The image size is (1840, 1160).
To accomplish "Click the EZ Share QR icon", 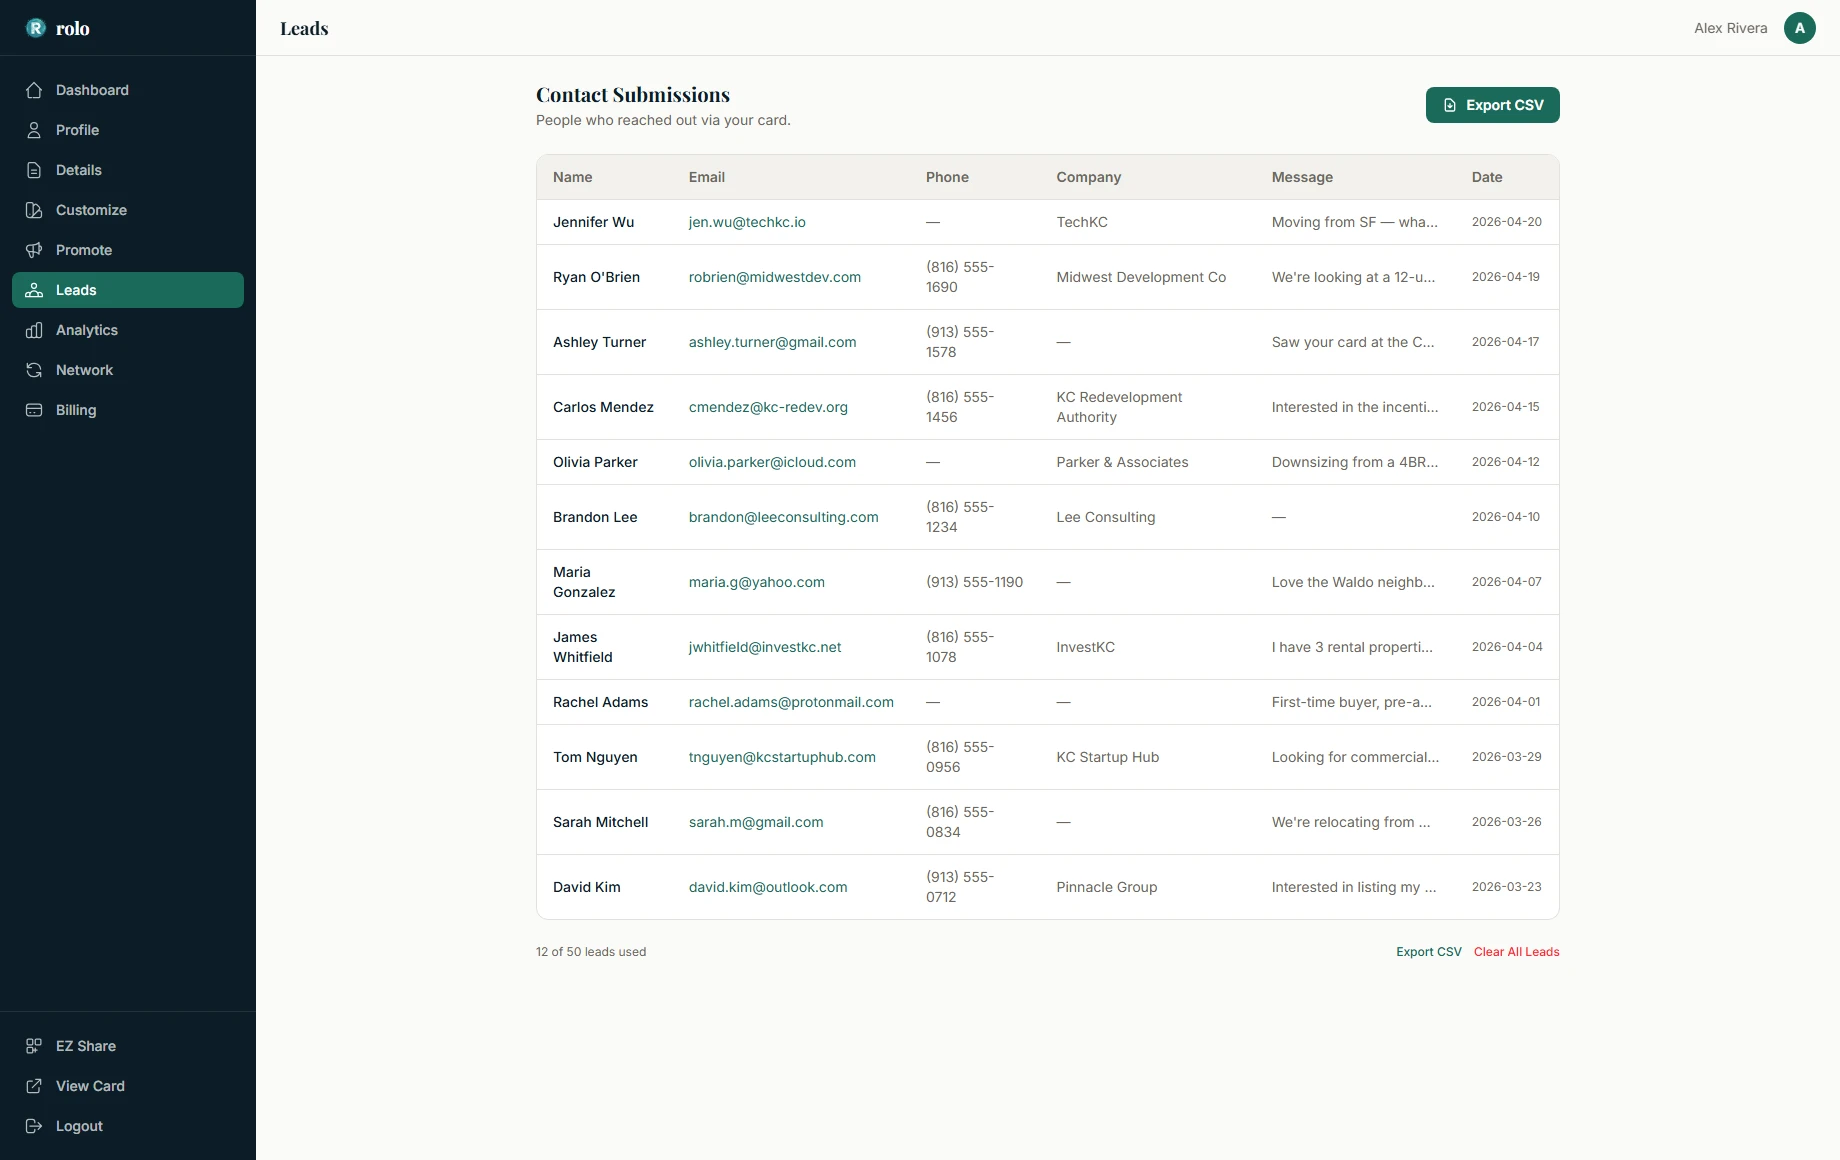I will pos(34,1046).
